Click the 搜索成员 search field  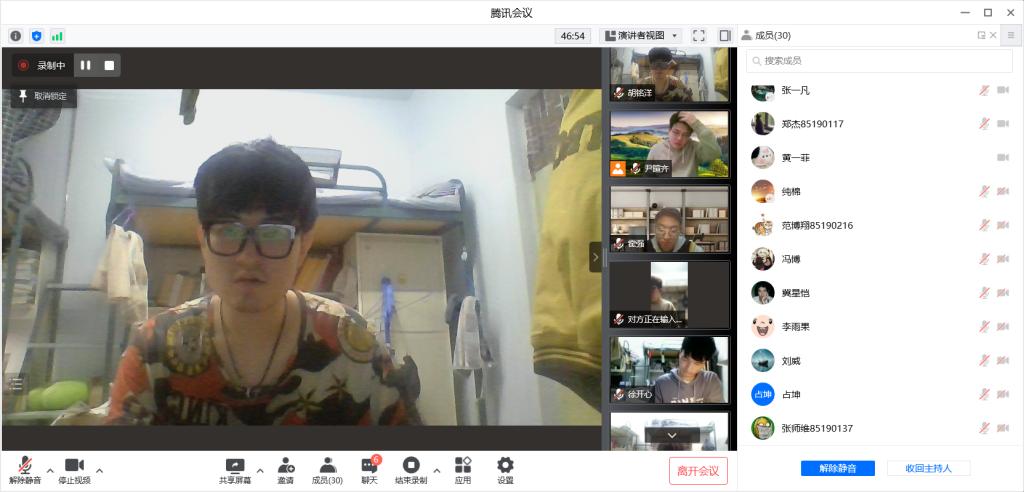click(x=880, y=61)
